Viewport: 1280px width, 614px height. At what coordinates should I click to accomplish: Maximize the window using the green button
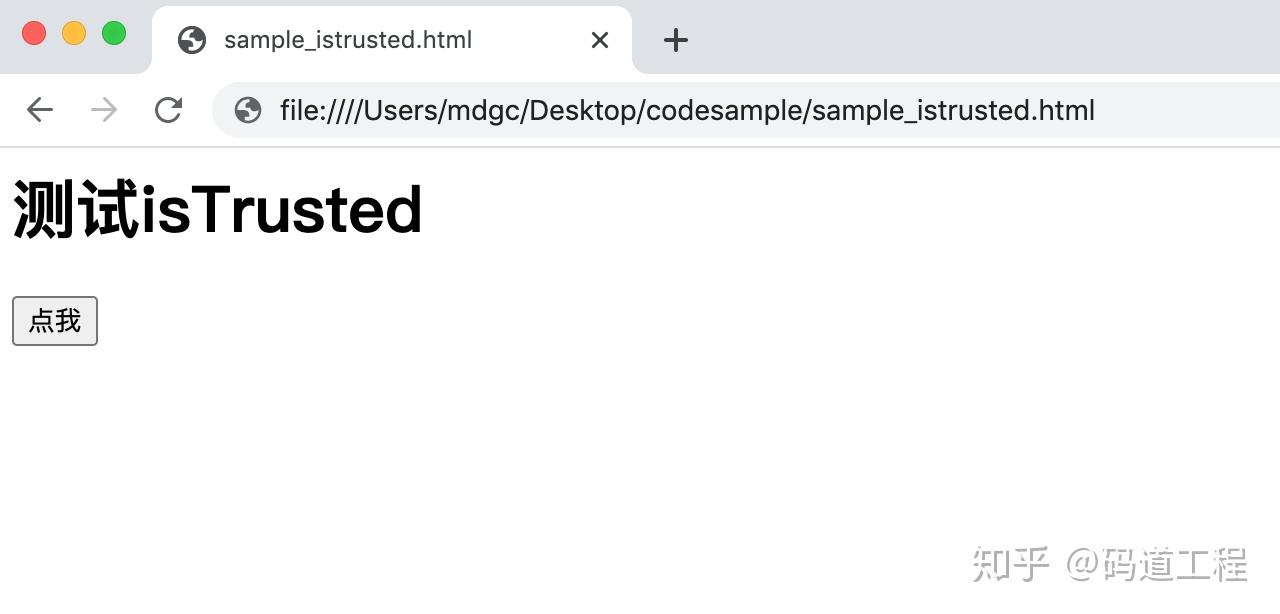click(x=114, y=33)
